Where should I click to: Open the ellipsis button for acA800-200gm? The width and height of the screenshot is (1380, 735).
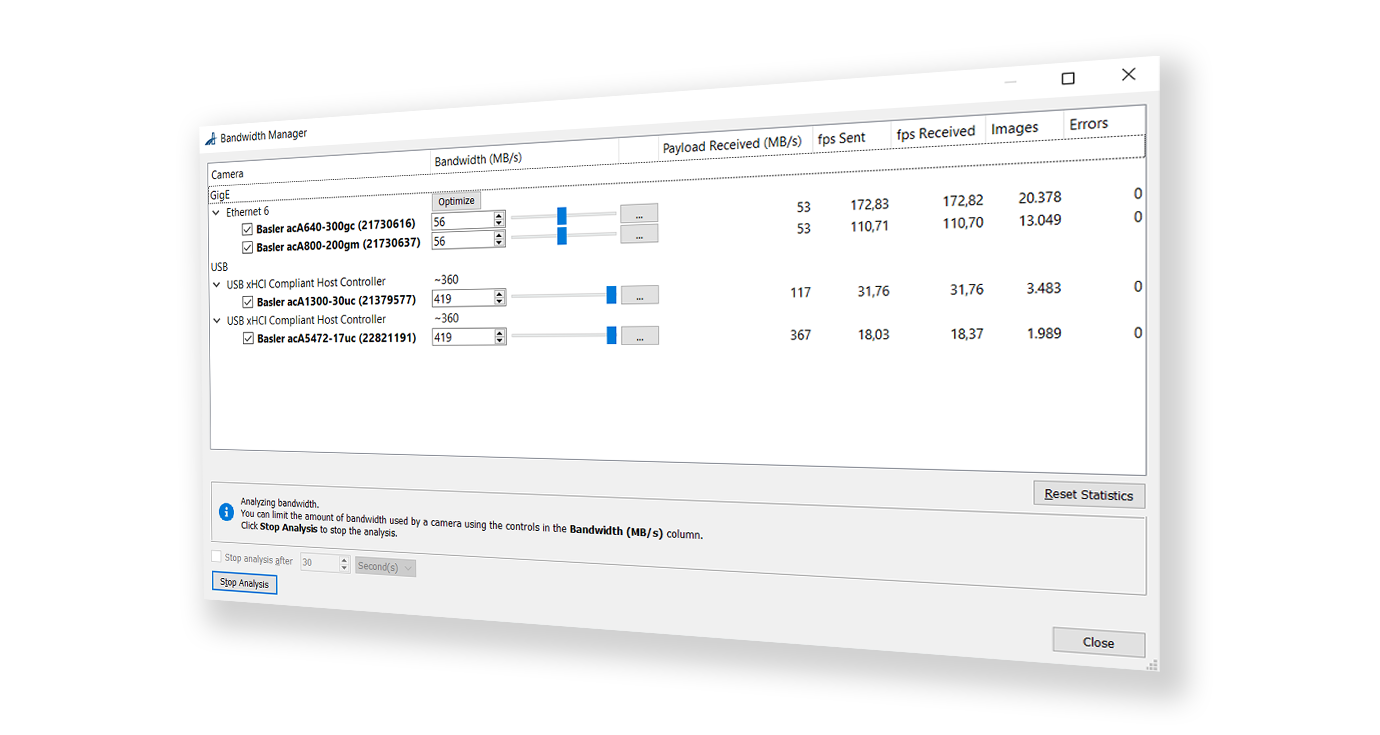point(639,234)
